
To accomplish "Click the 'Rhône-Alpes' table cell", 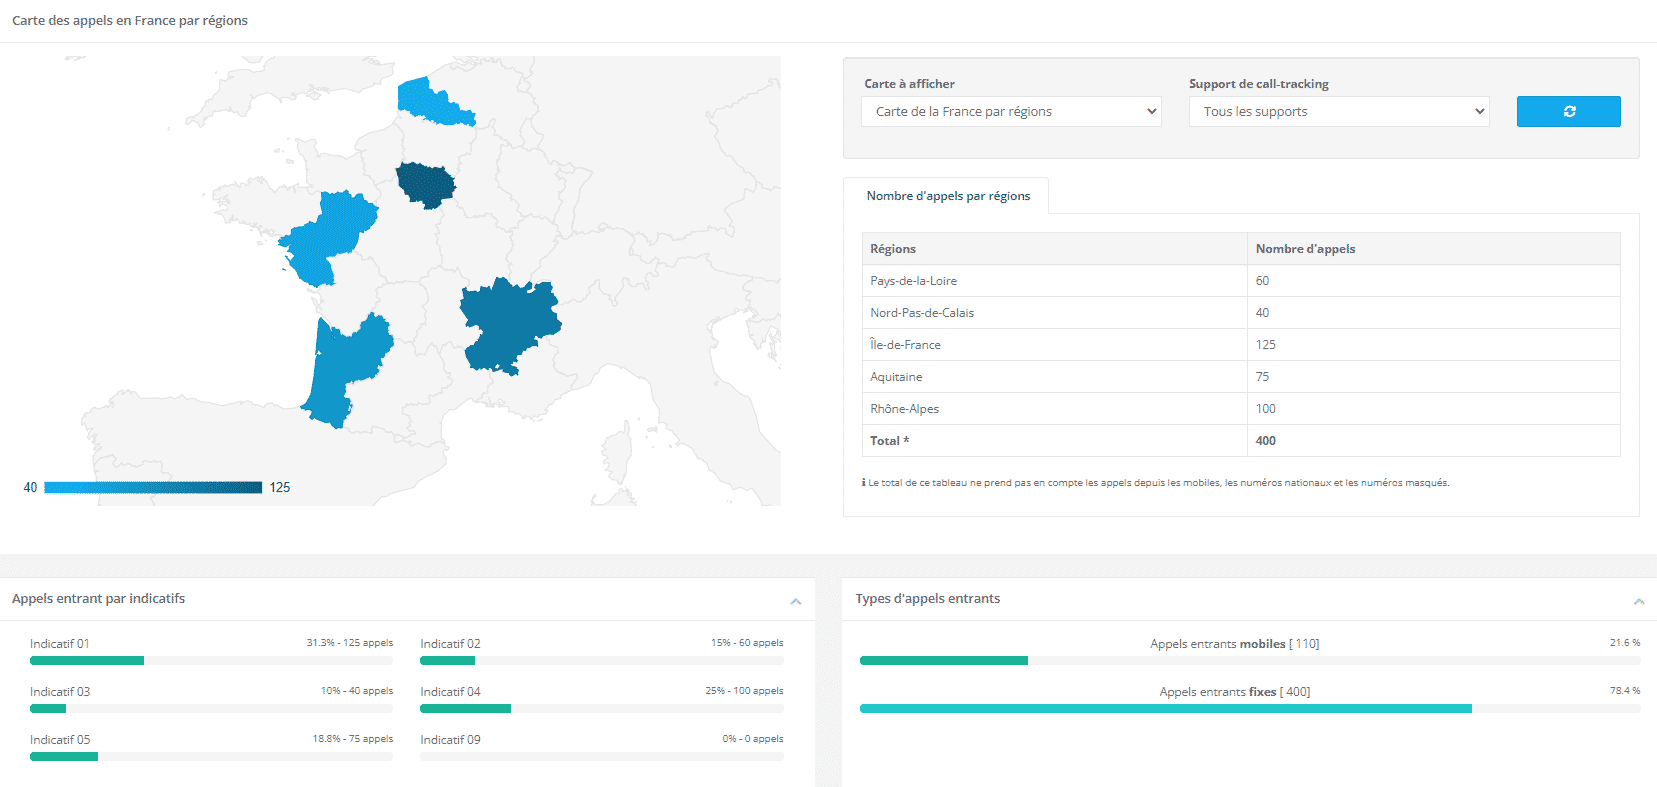I will coord(1055,409).
